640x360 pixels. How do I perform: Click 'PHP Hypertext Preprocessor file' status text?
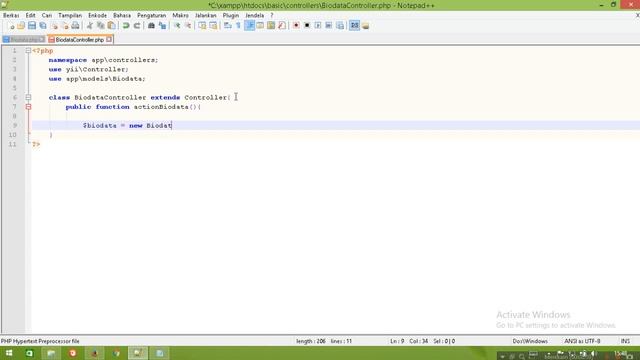pos(40,341)
